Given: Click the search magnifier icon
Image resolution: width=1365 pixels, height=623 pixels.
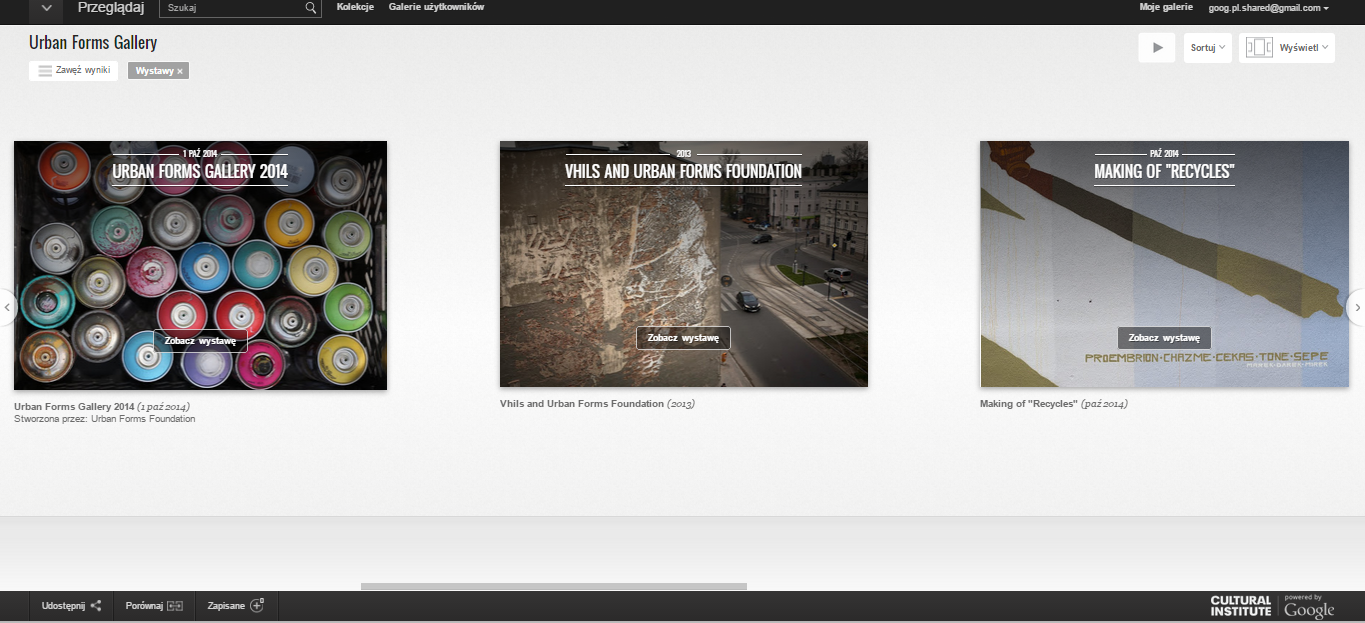Looking at the screenshot, I should pyautogui.click(x=311, y=8).
